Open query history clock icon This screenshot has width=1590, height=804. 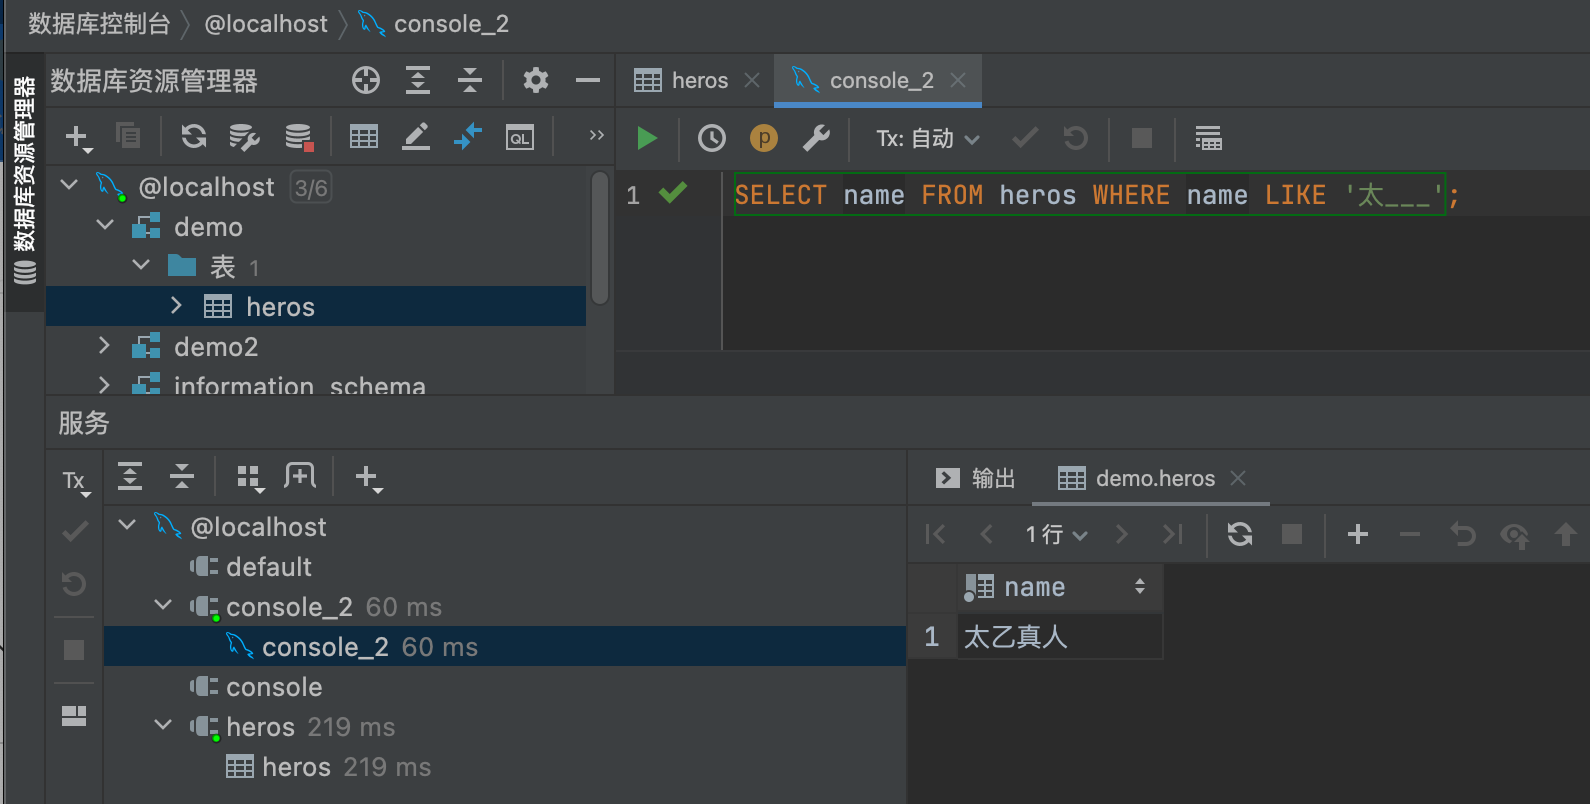(712, 138)
